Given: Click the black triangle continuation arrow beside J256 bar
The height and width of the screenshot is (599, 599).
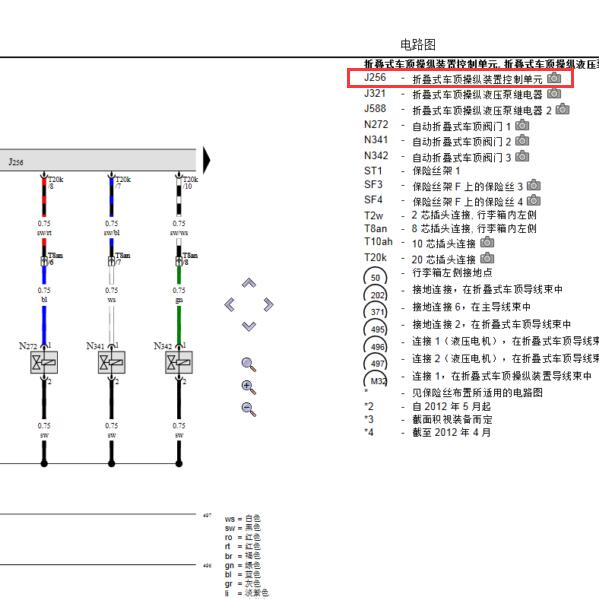Looking at the screenshot, I should (206, 160).
